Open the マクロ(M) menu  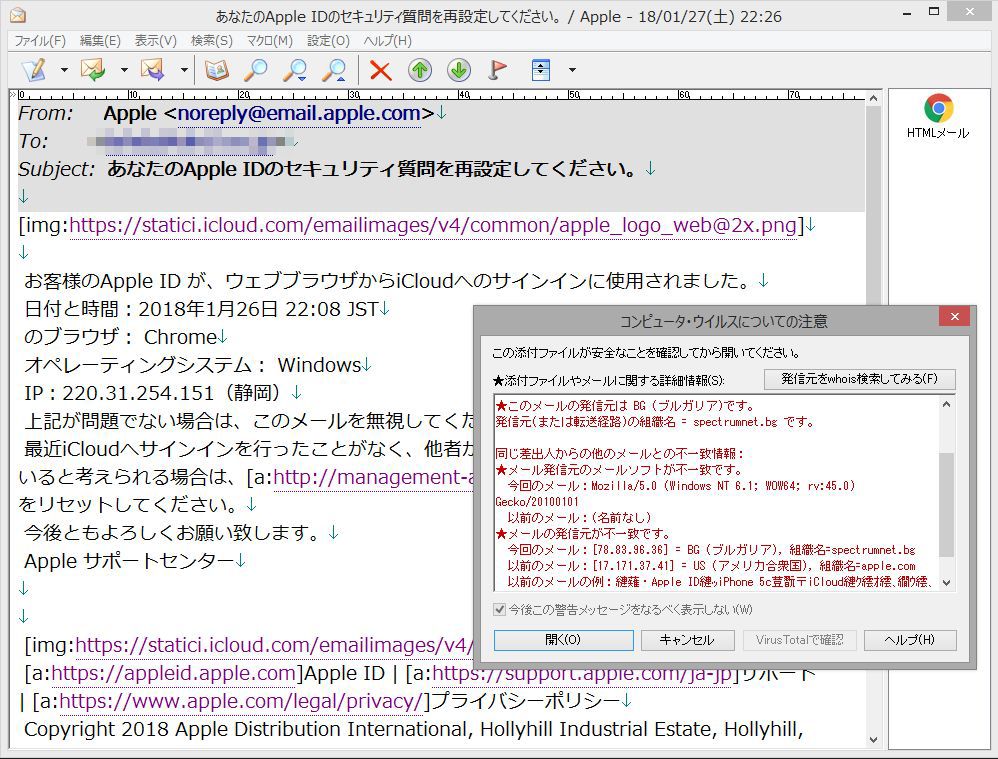[270, 41]
